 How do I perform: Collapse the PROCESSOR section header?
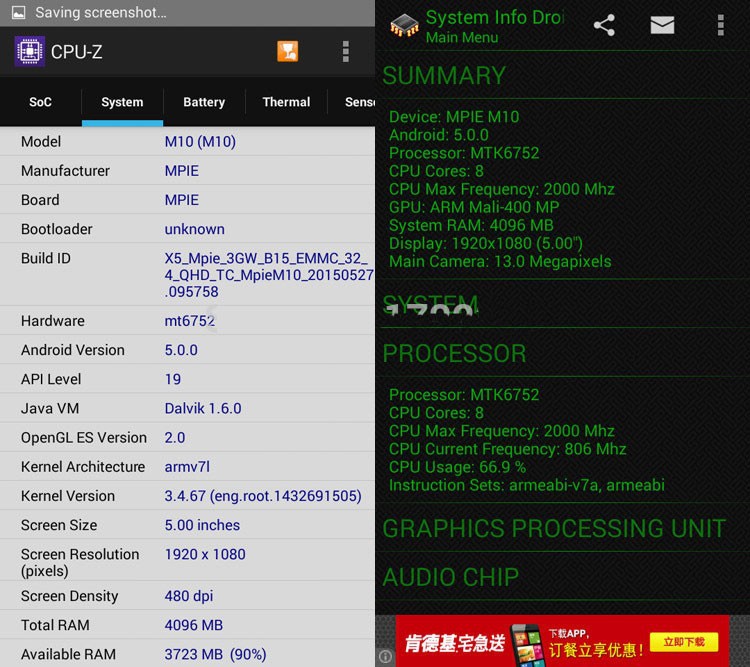(454, 353)
